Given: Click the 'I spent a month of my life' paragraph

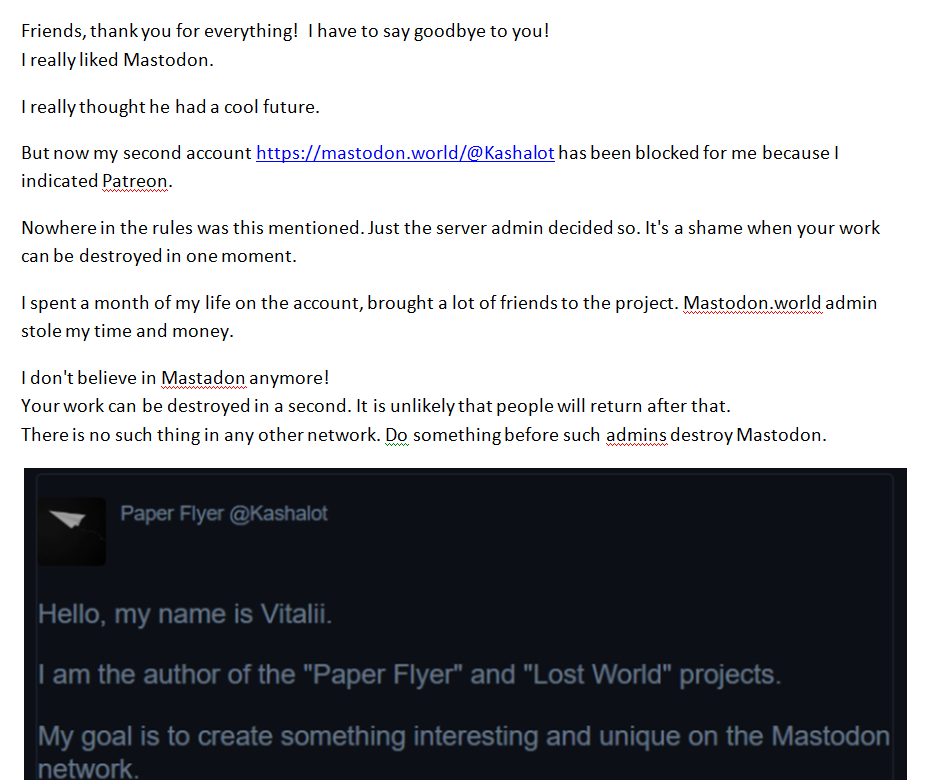Looking at the screenshot, I should [x=449, y=317].
